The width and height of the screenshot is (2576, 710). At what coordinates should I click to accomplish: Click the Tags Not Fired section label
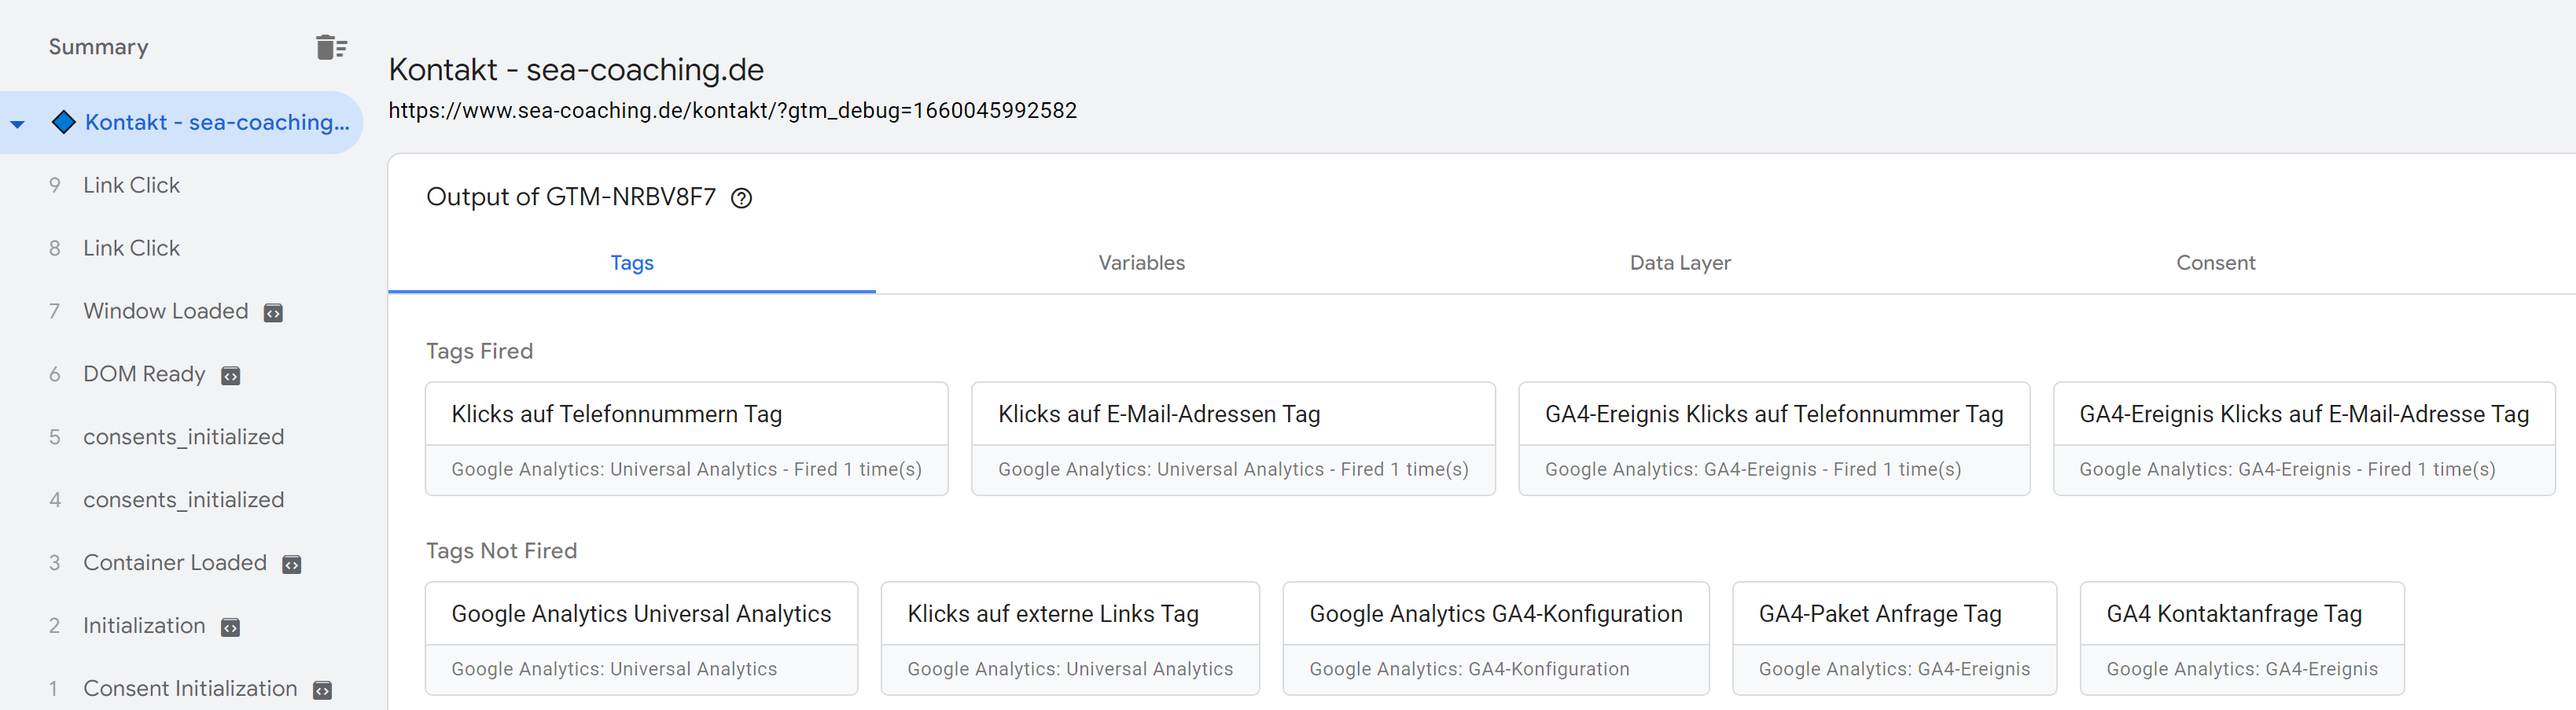coord(502,551)
